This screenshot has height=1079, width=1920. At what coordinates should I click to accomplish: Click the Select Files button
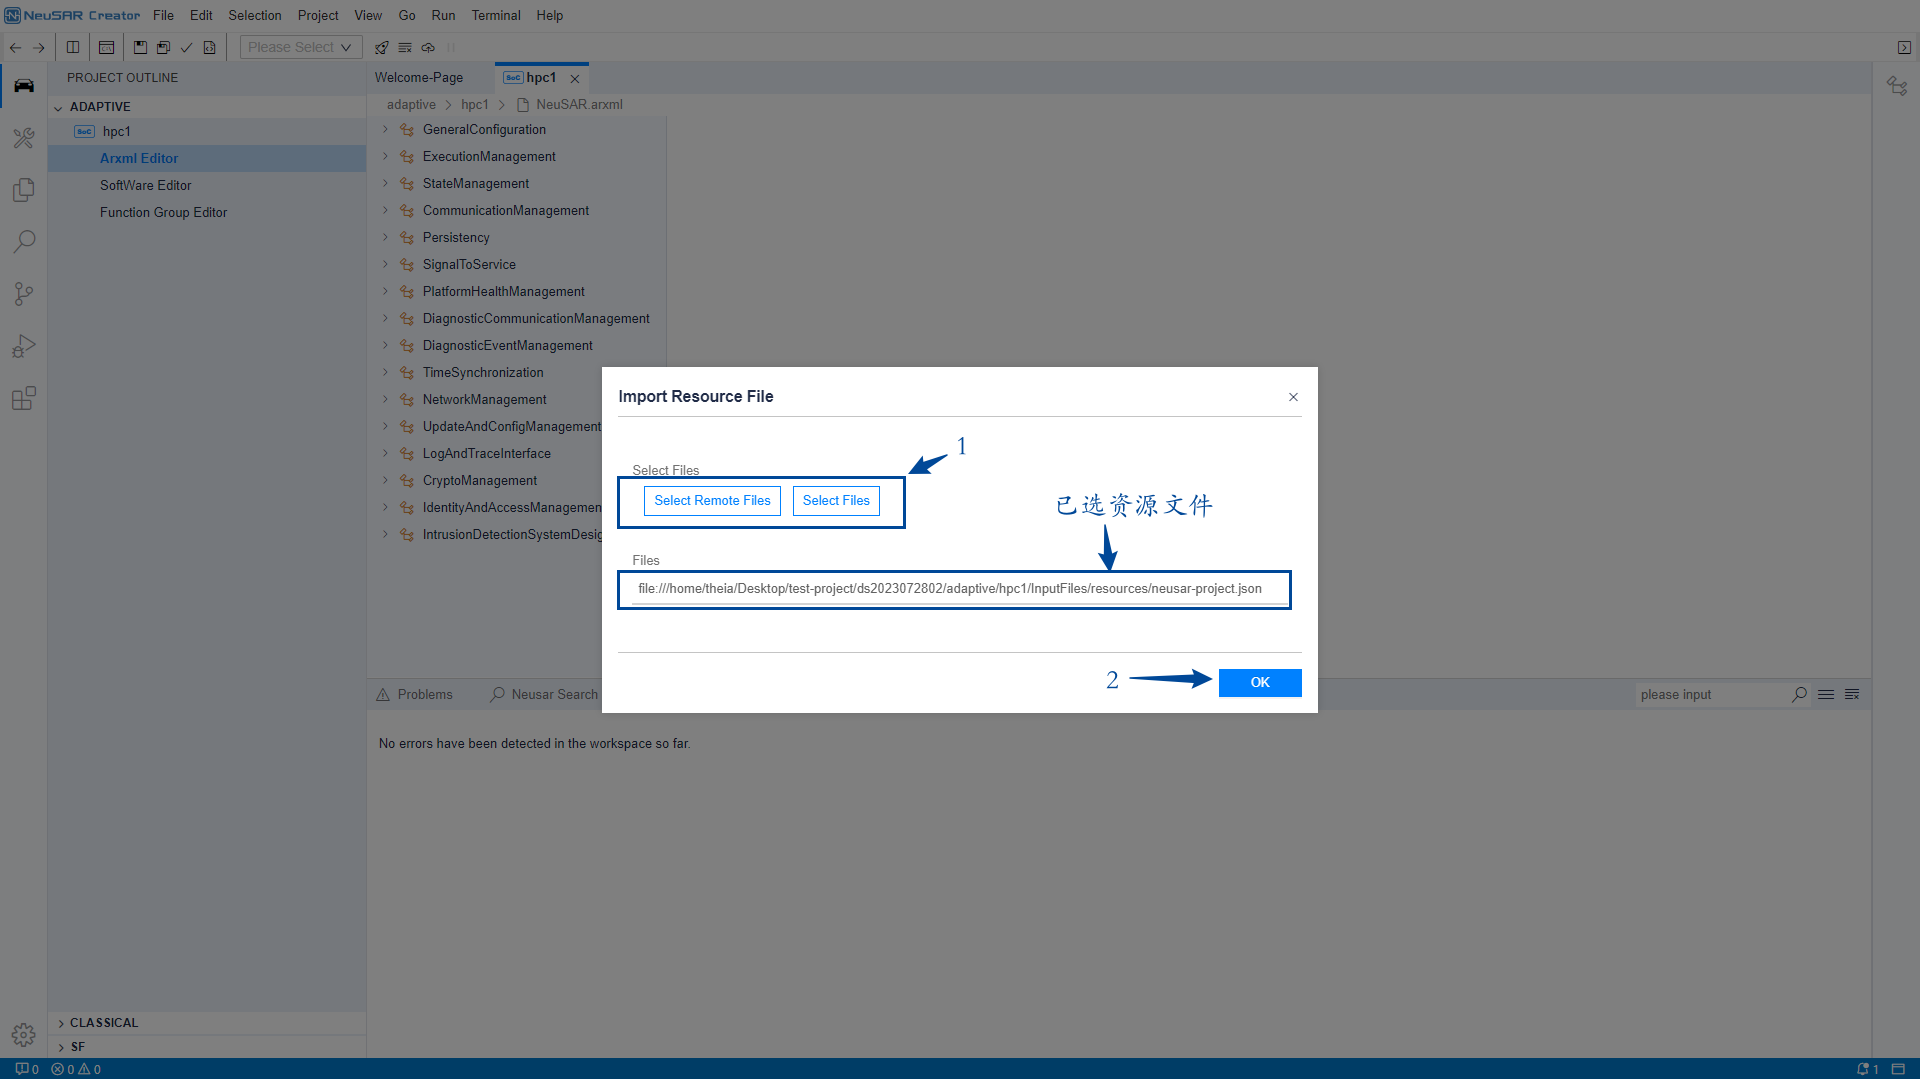pyautogui.click(x=836, y=501)
